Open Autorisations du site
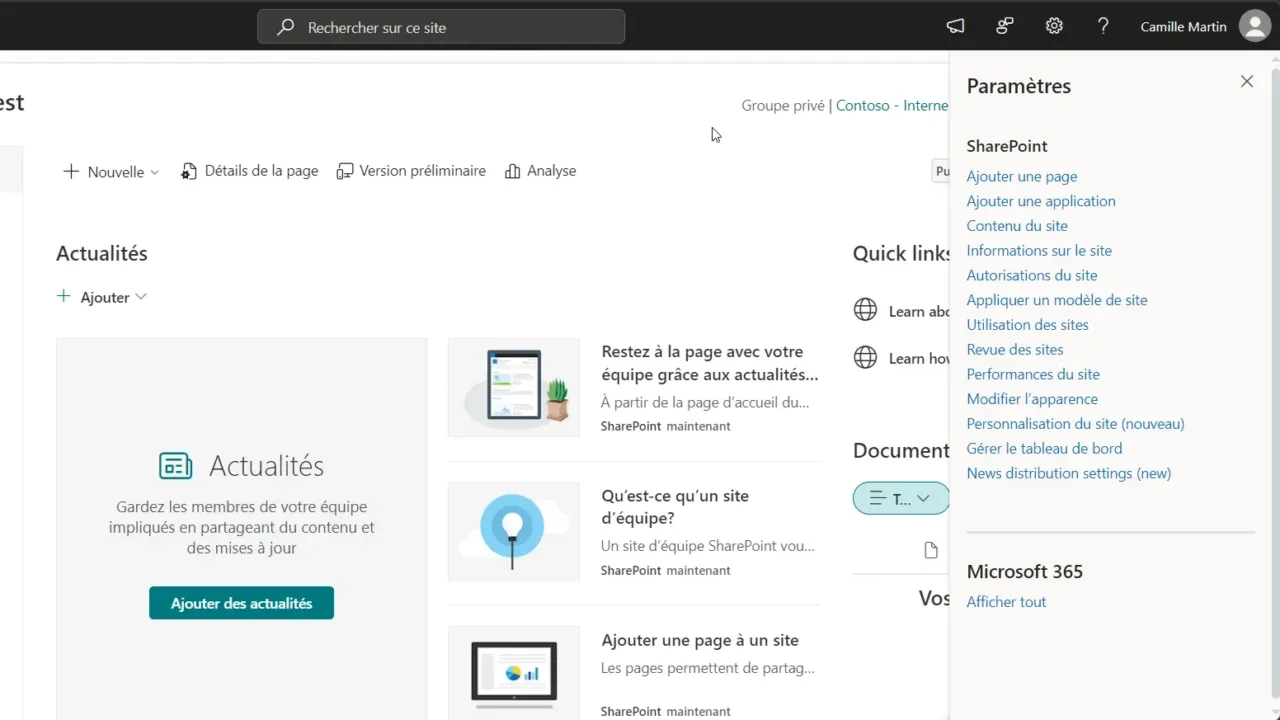The width and height of the screenshot is (1280, 720). [x=1032, y=275]
